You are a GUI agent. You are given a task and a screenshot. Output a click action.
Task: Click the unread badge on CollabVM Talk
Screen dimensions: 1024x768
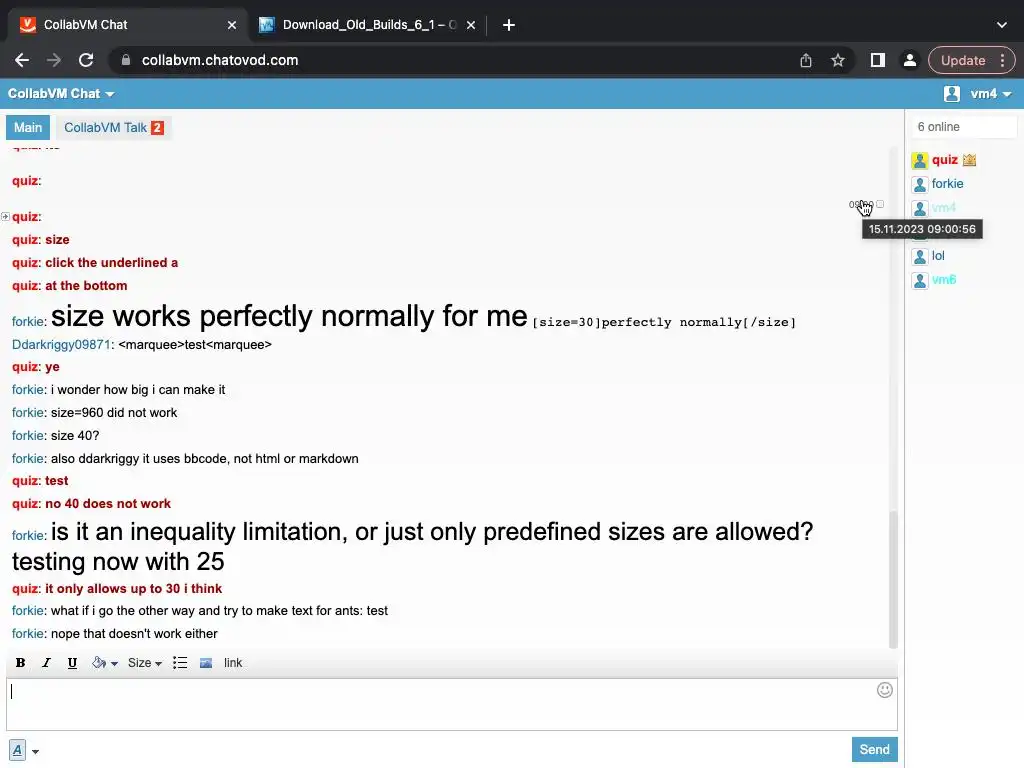coord(157,128)
